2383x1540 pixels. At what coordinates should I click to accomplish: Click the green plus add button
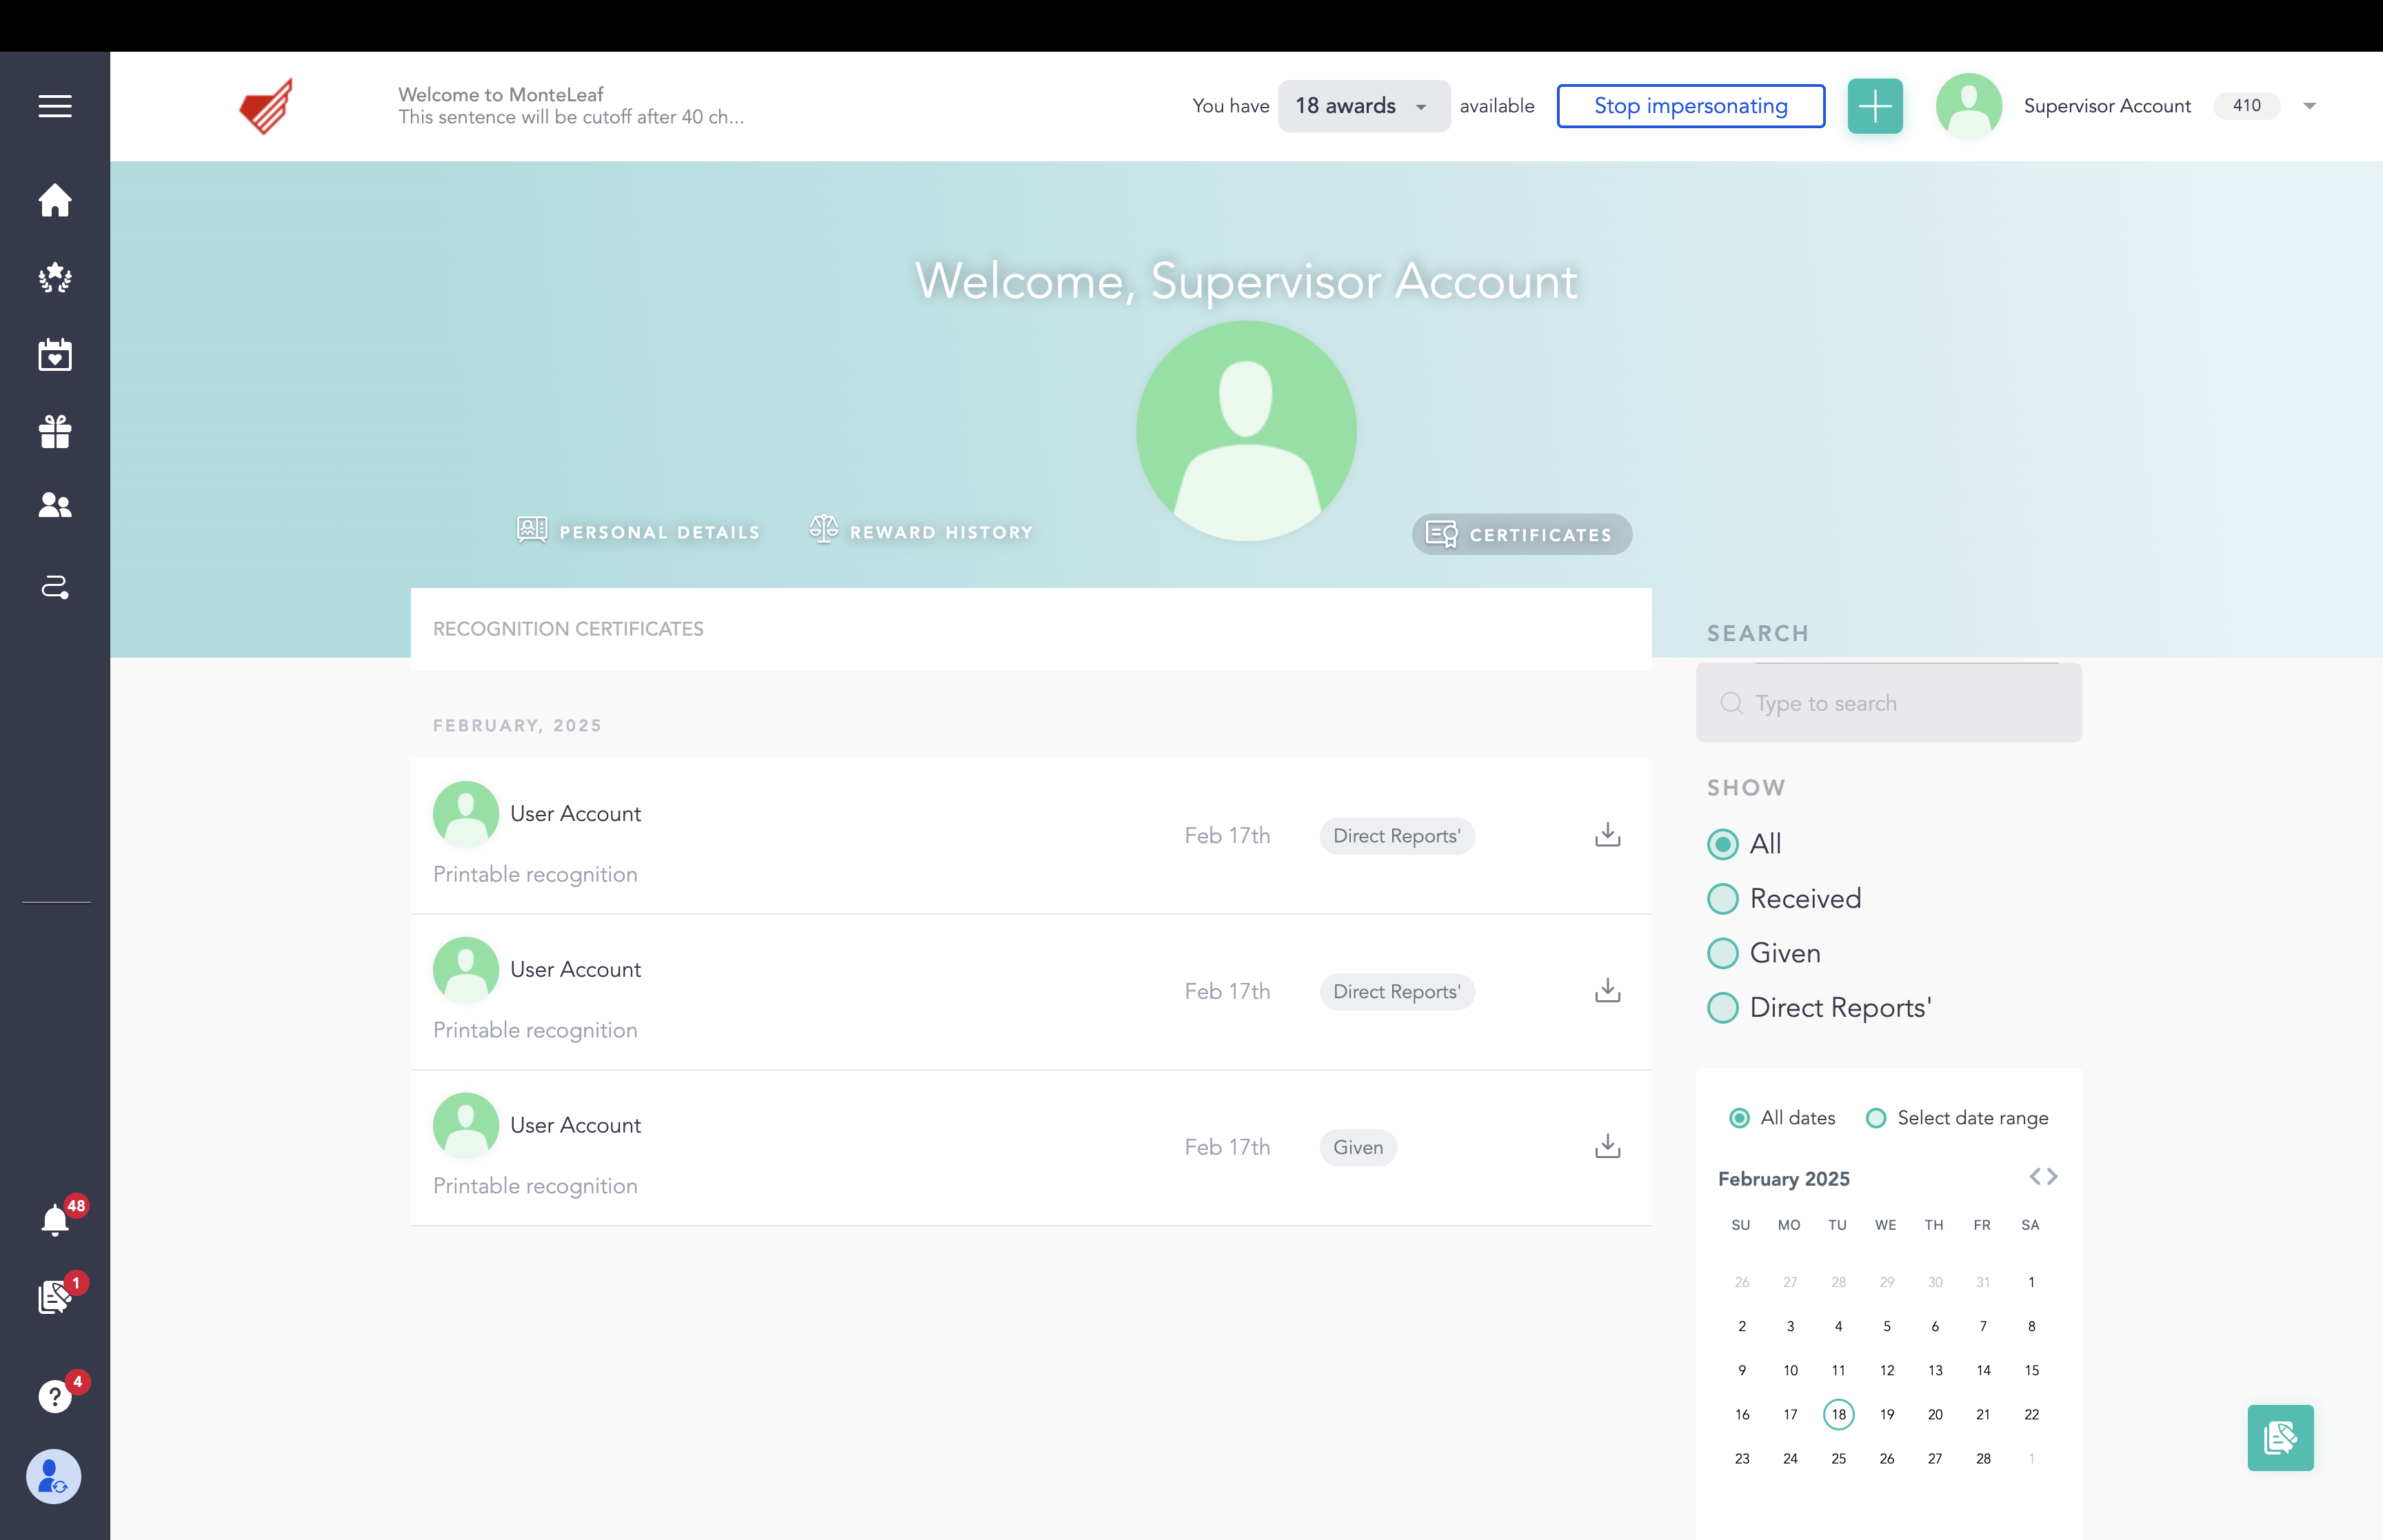point(1875,106)
